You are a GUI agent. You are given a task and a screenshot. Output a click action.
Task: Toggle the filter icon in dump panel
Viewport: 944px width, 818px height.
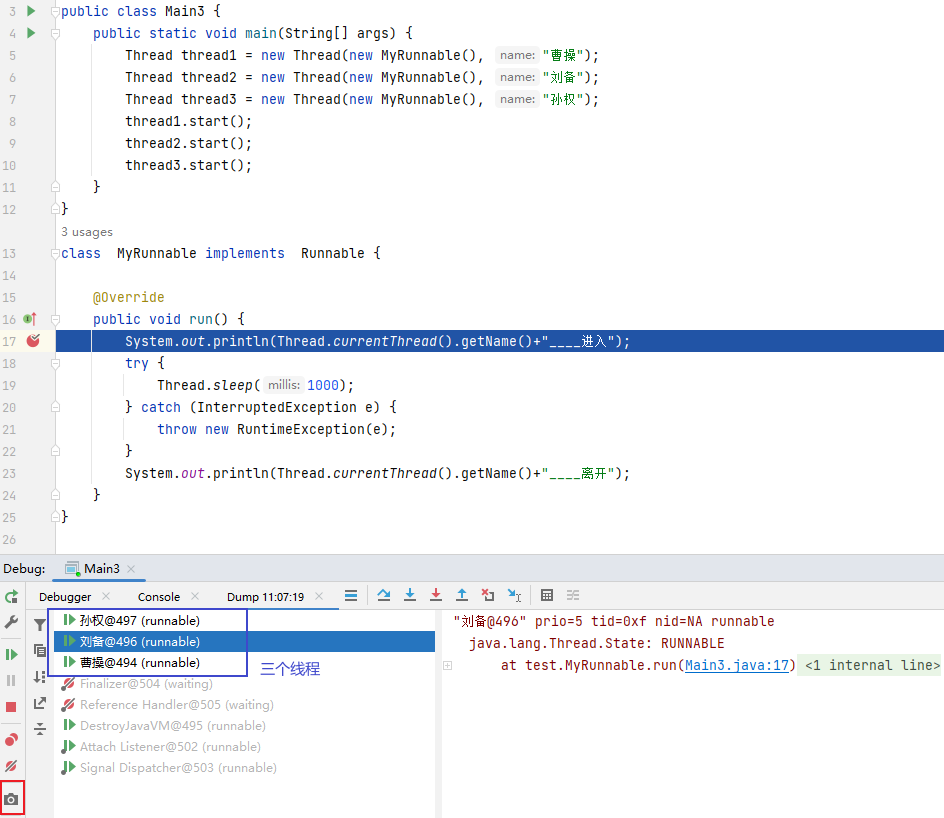click(x=40, y=625)
